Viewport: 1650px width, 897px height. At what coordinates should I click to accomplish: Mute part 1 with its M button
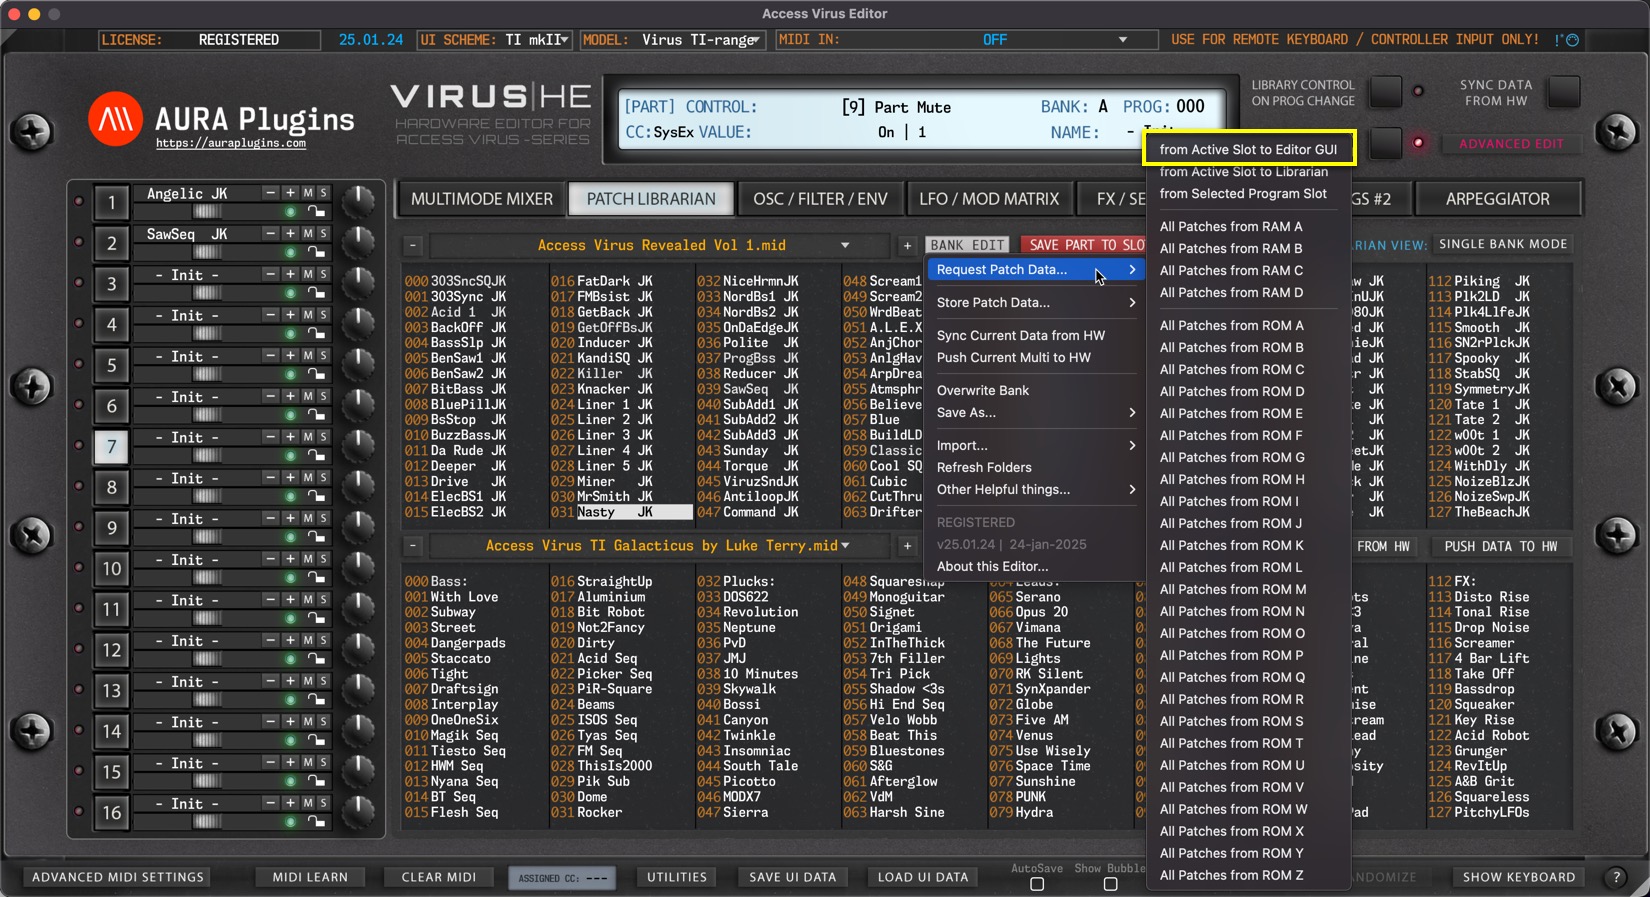(308, 193)
